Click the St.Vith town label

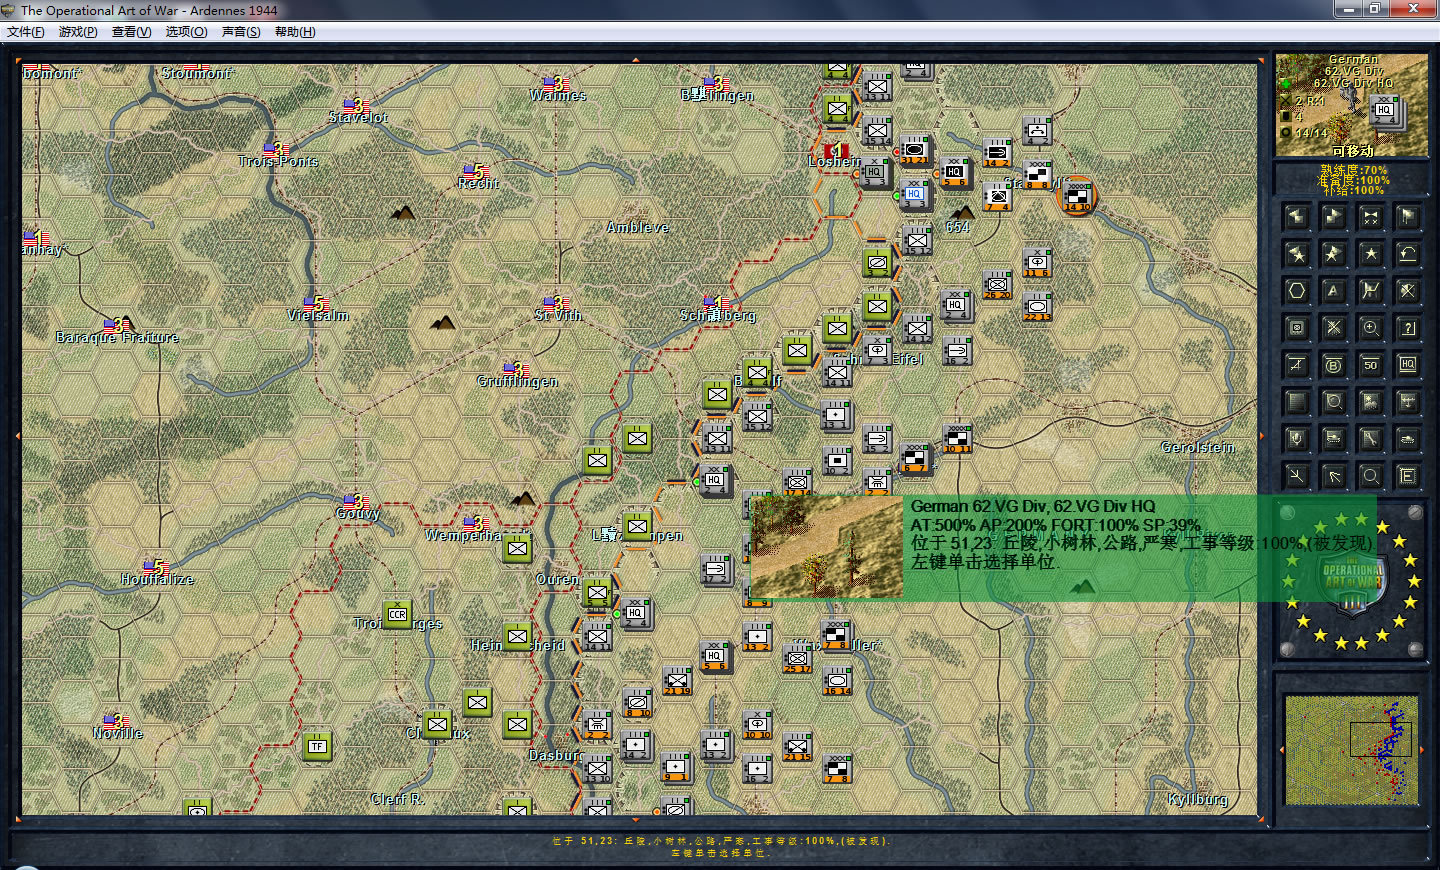(558, 315)
